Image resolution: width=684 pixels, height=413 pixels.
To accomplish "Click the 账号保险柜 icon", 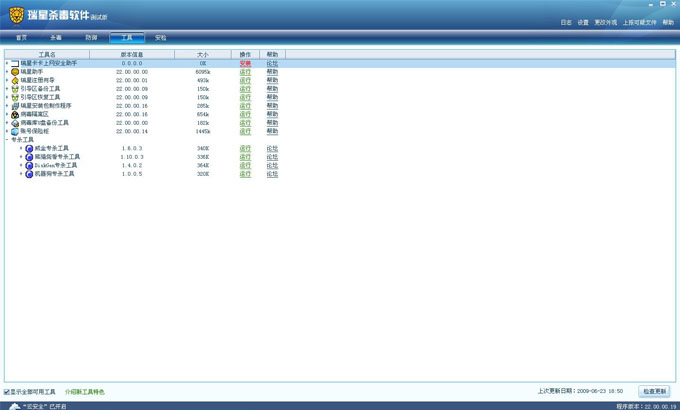I will tap(15, 131).
